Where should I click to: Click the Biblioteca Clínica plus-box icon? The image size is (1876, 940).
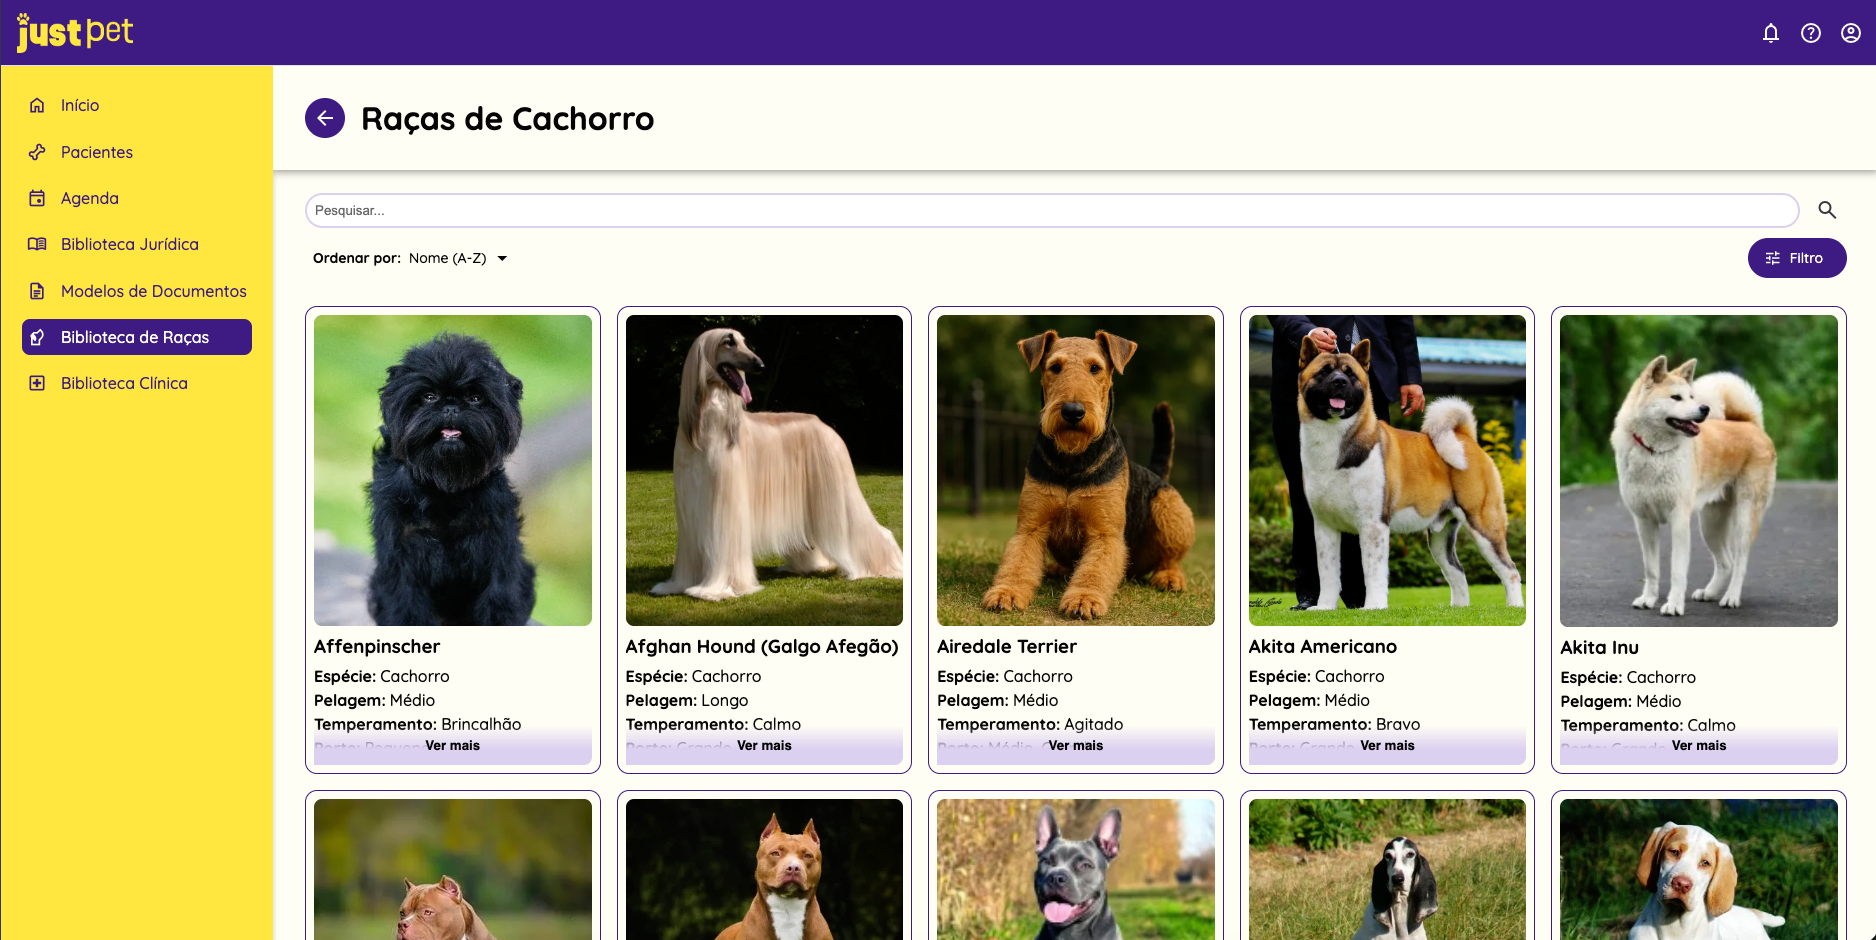coord(37,383)
